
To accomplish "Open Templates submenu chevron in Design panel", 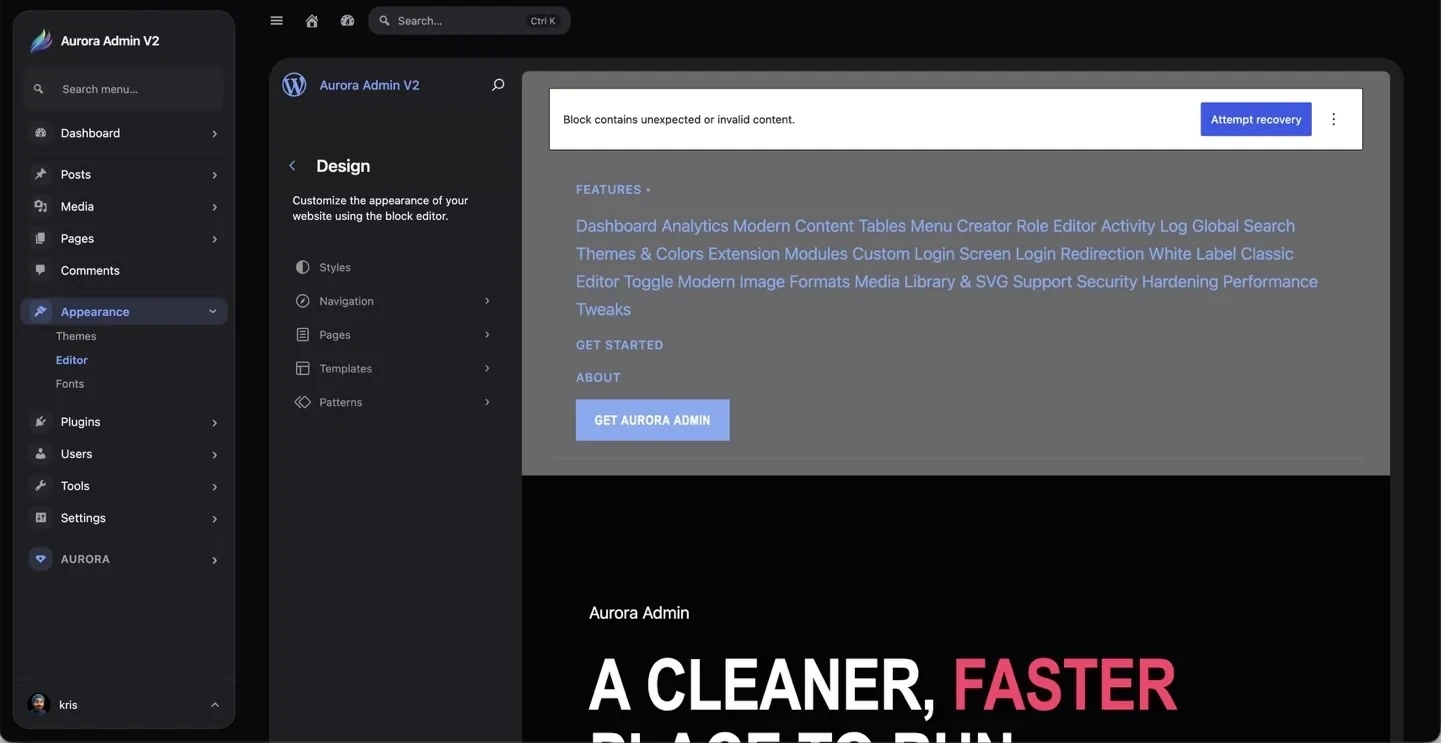I will (x=487, y=368).
